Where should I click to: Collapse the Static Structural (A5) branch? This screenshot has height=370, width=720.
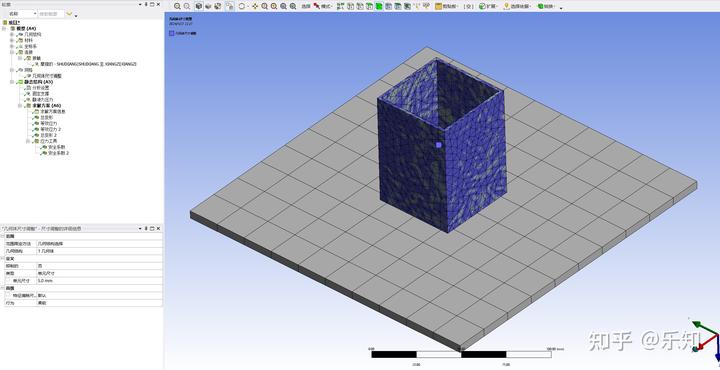click(12, 82)
